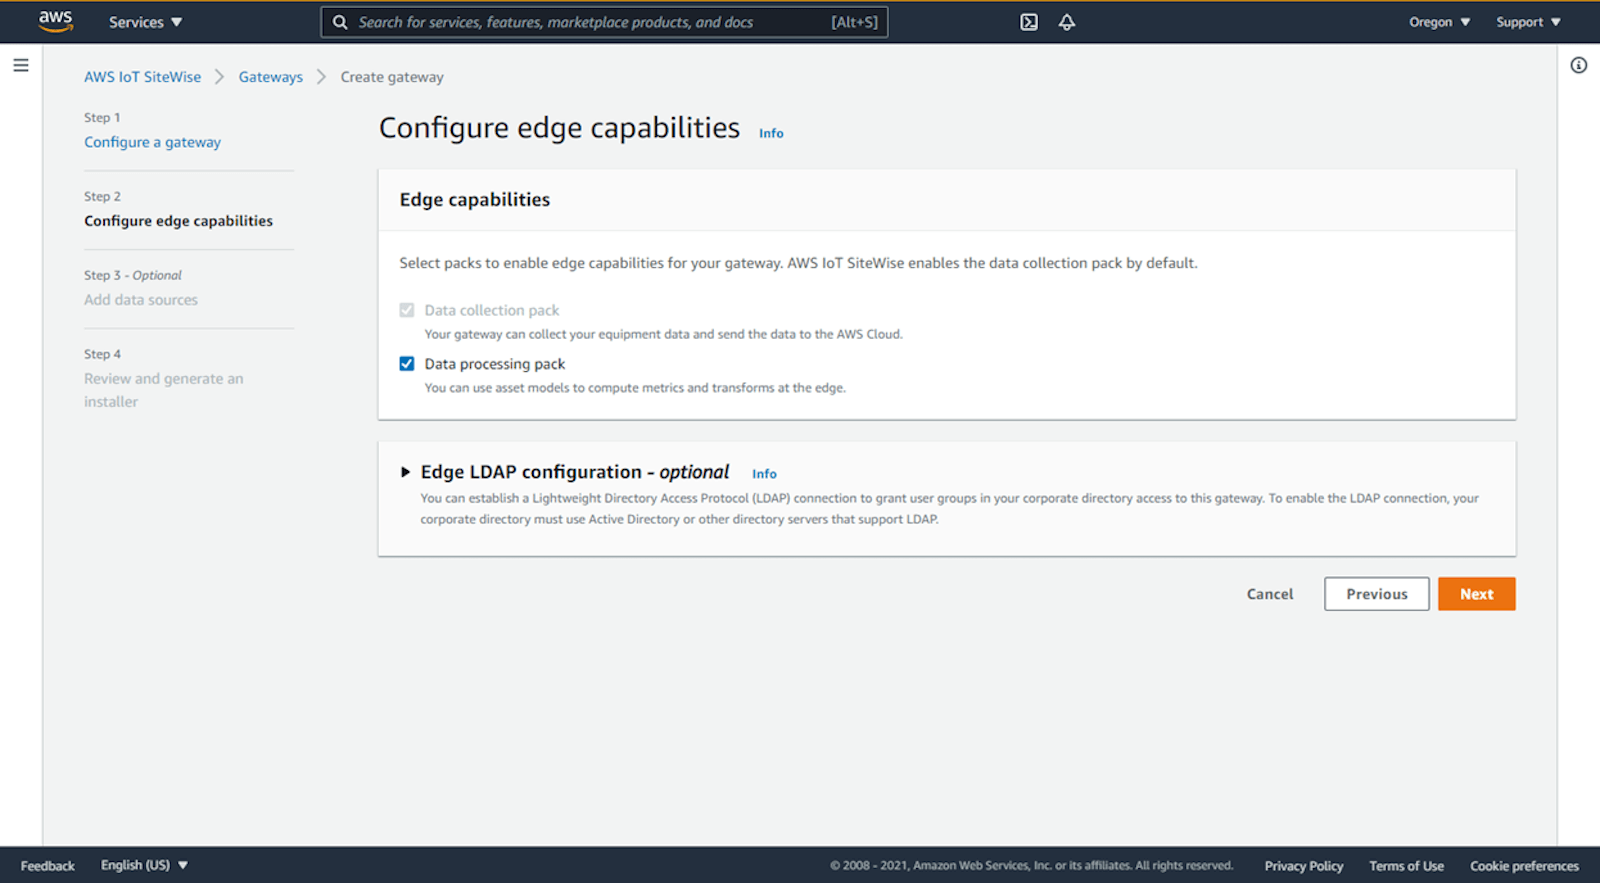Focus the services search field
This screenshot has height=883, width=1600.
(604, 22)
